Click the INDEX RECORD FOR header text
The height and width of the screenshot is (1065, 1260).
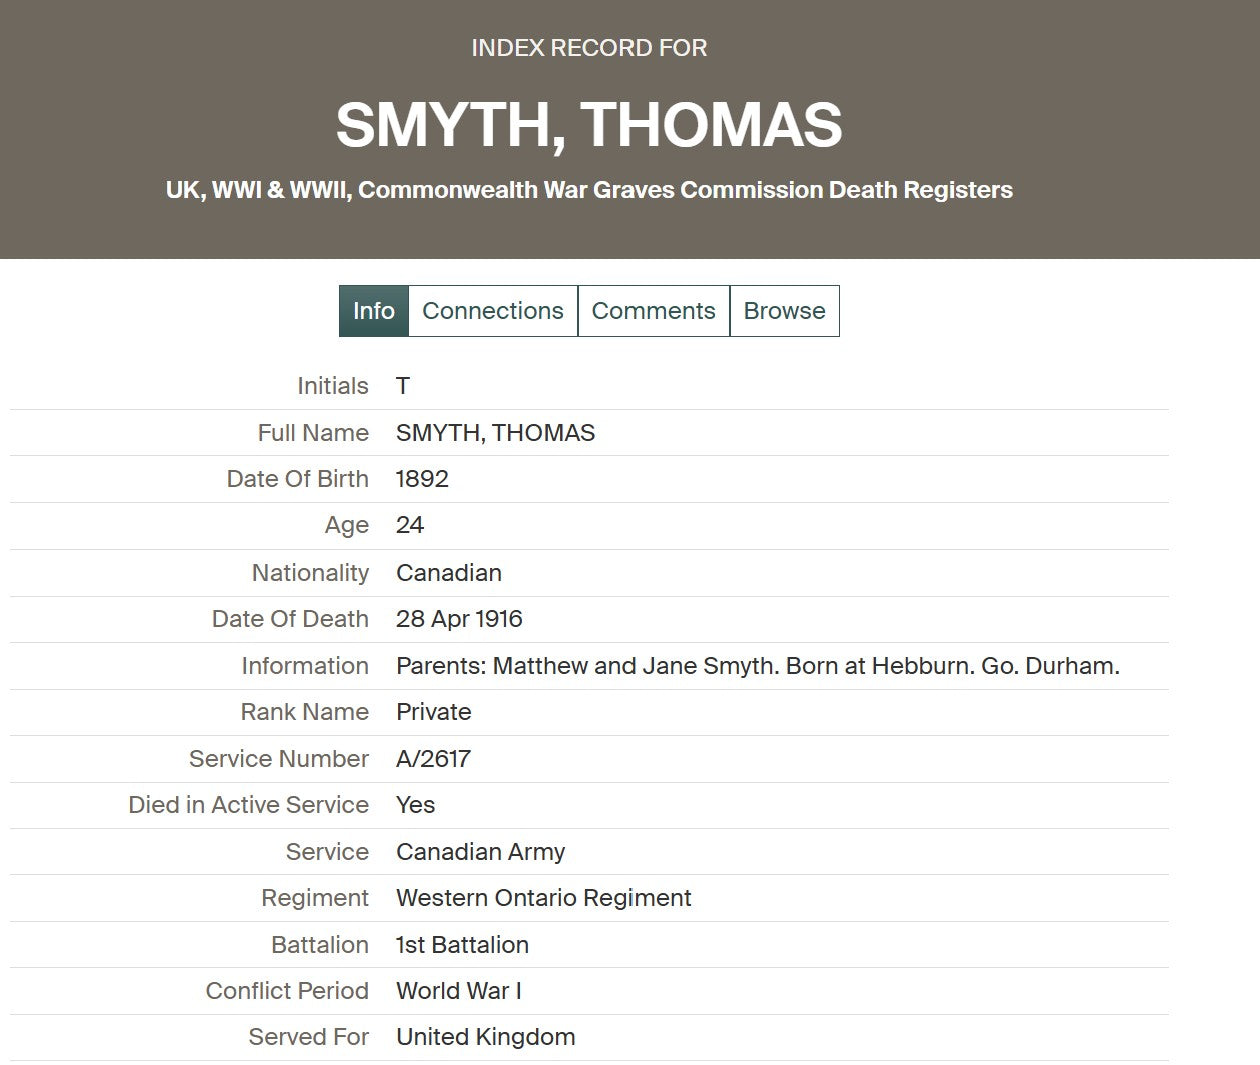click(x=589, y=48)
